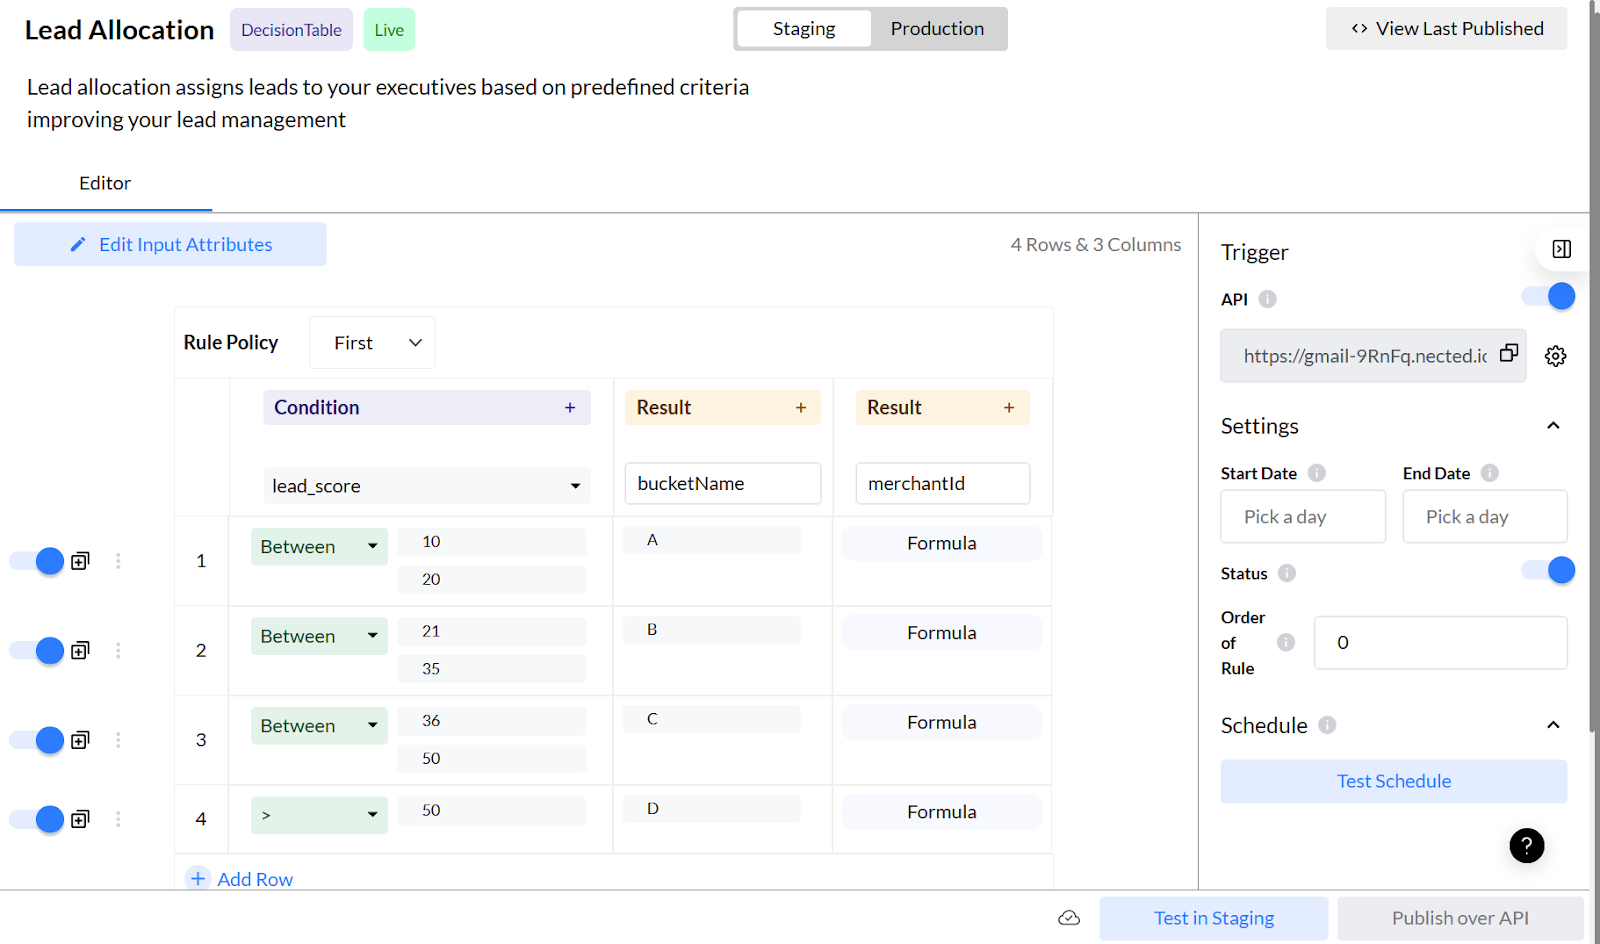
Task: Open the lead_score attribute dropdown
Action: (426, 486)
